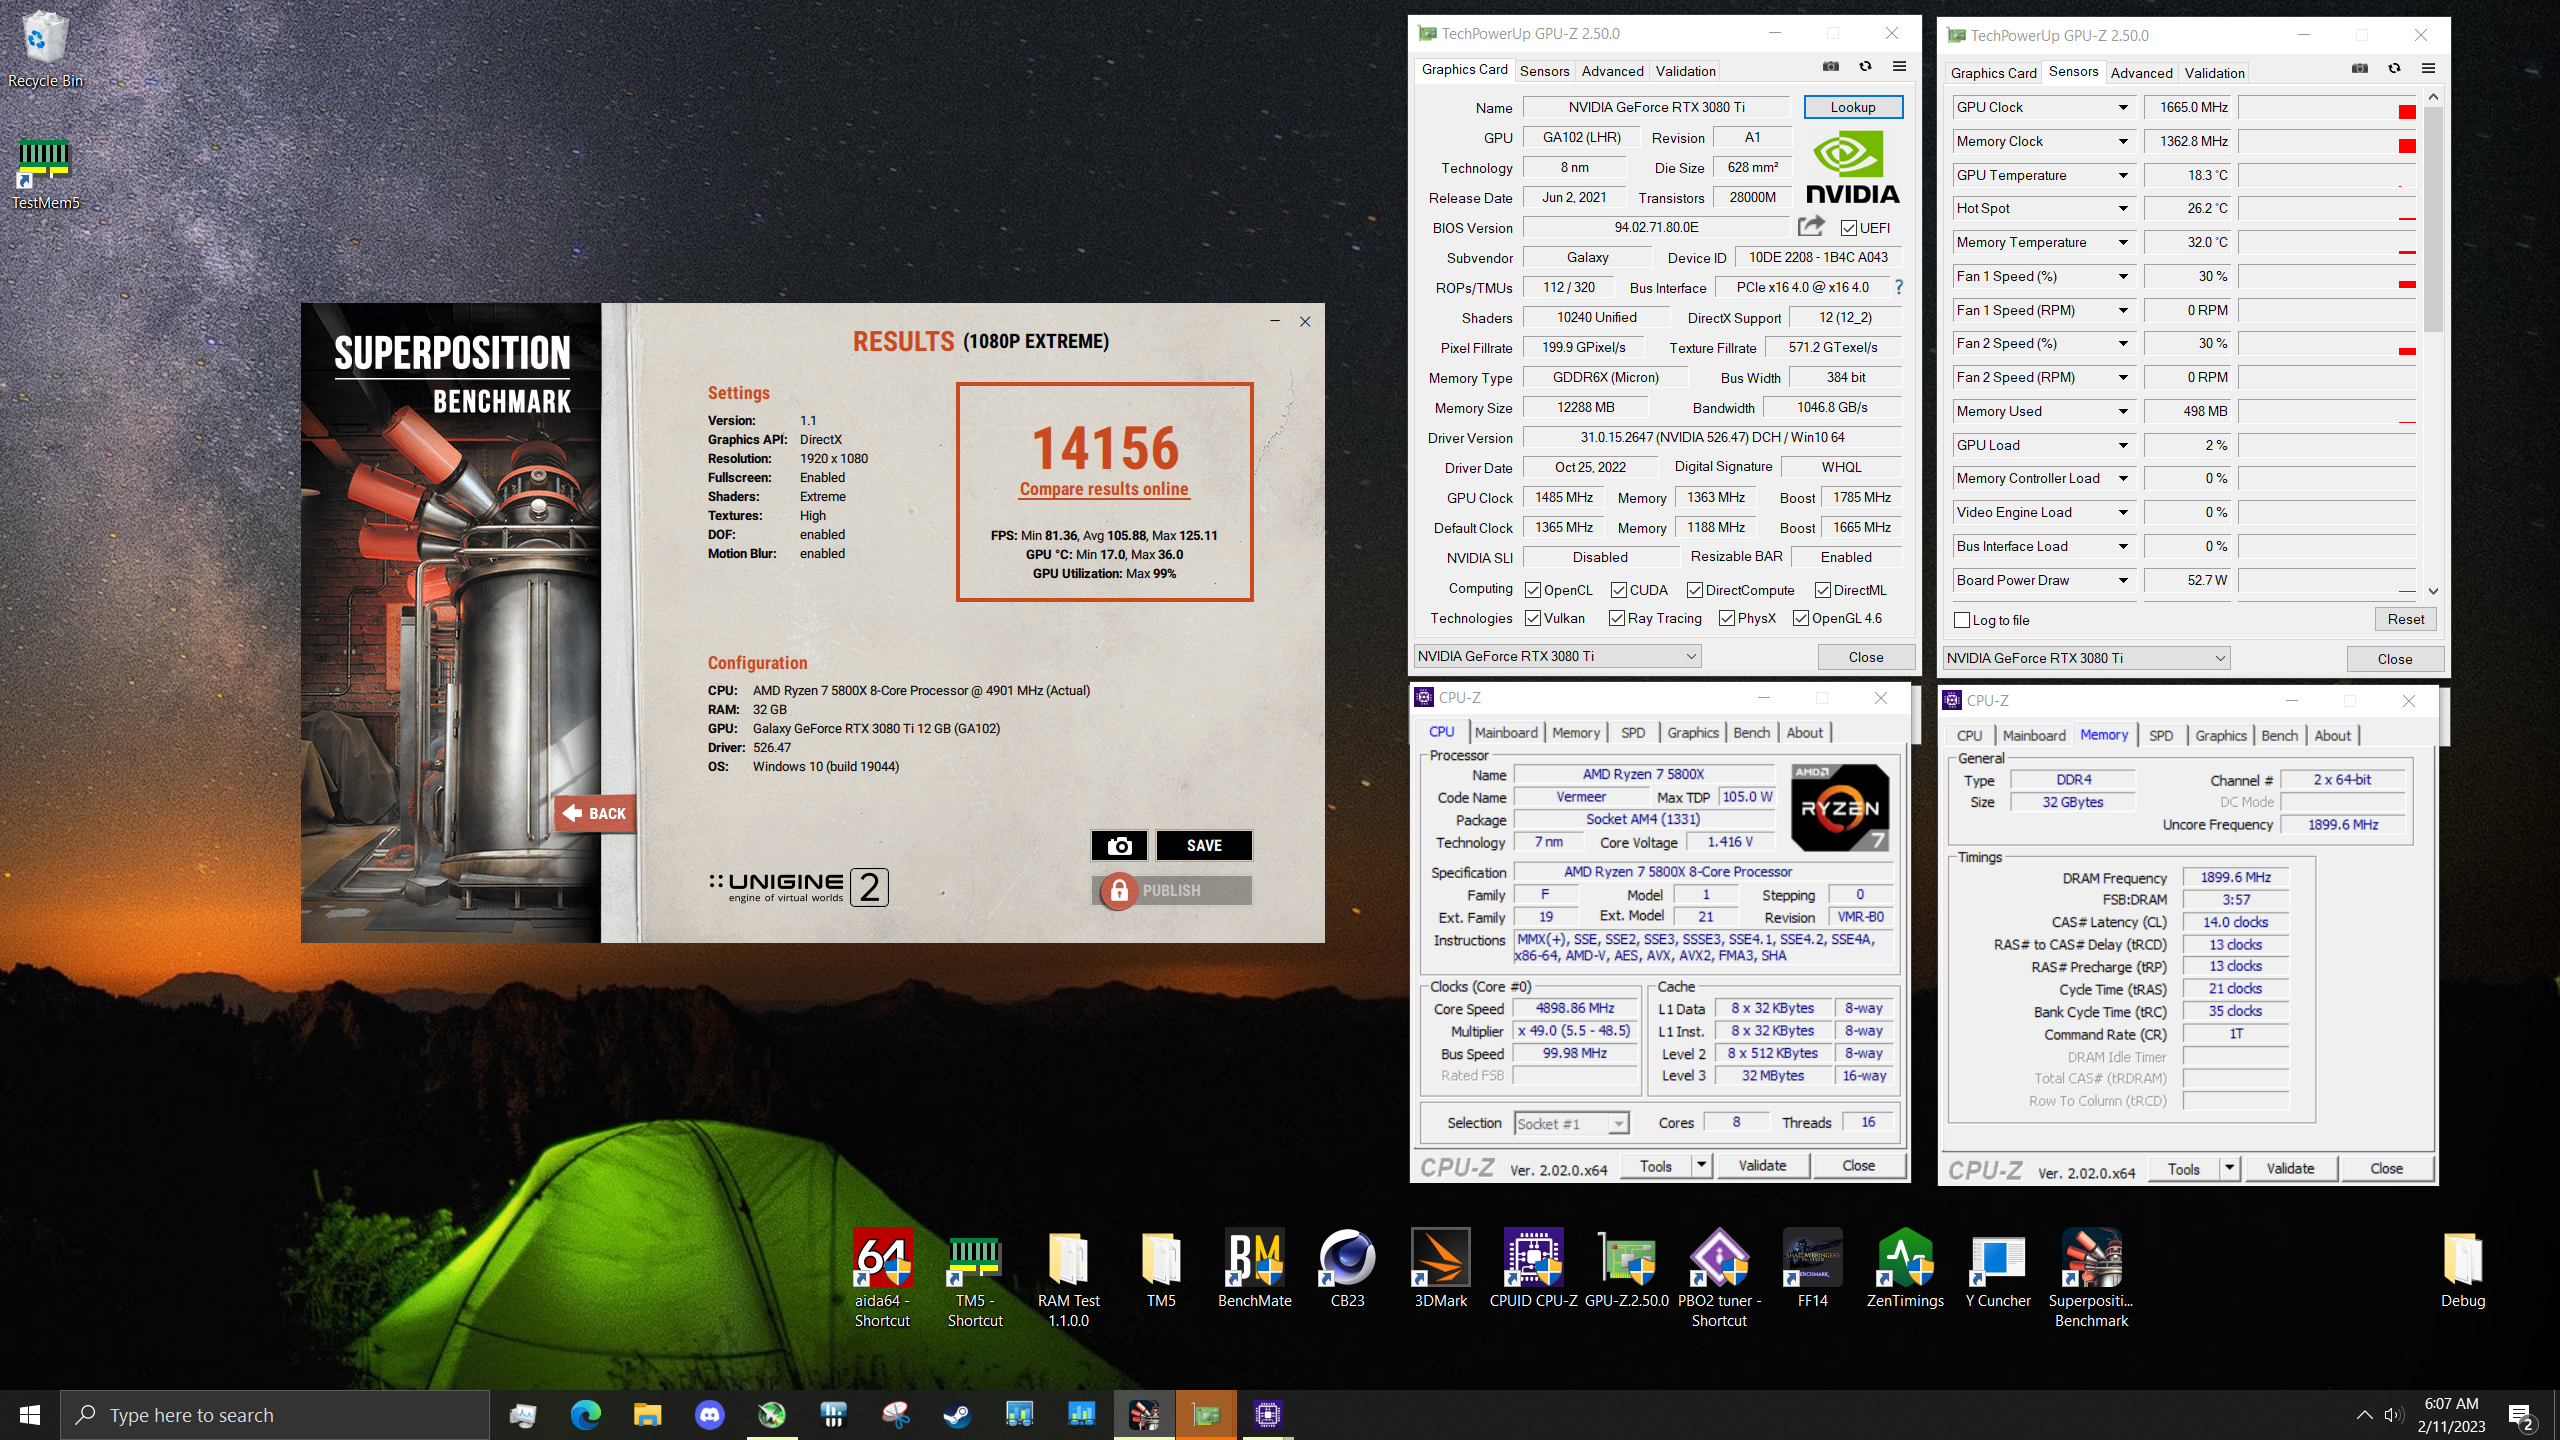Image resolution: width=2560 pixels, height=1440 pixels.
Task: Switch to Validation tab in GPU-Z Sensors window
Action: click(x=2214, y=73)
